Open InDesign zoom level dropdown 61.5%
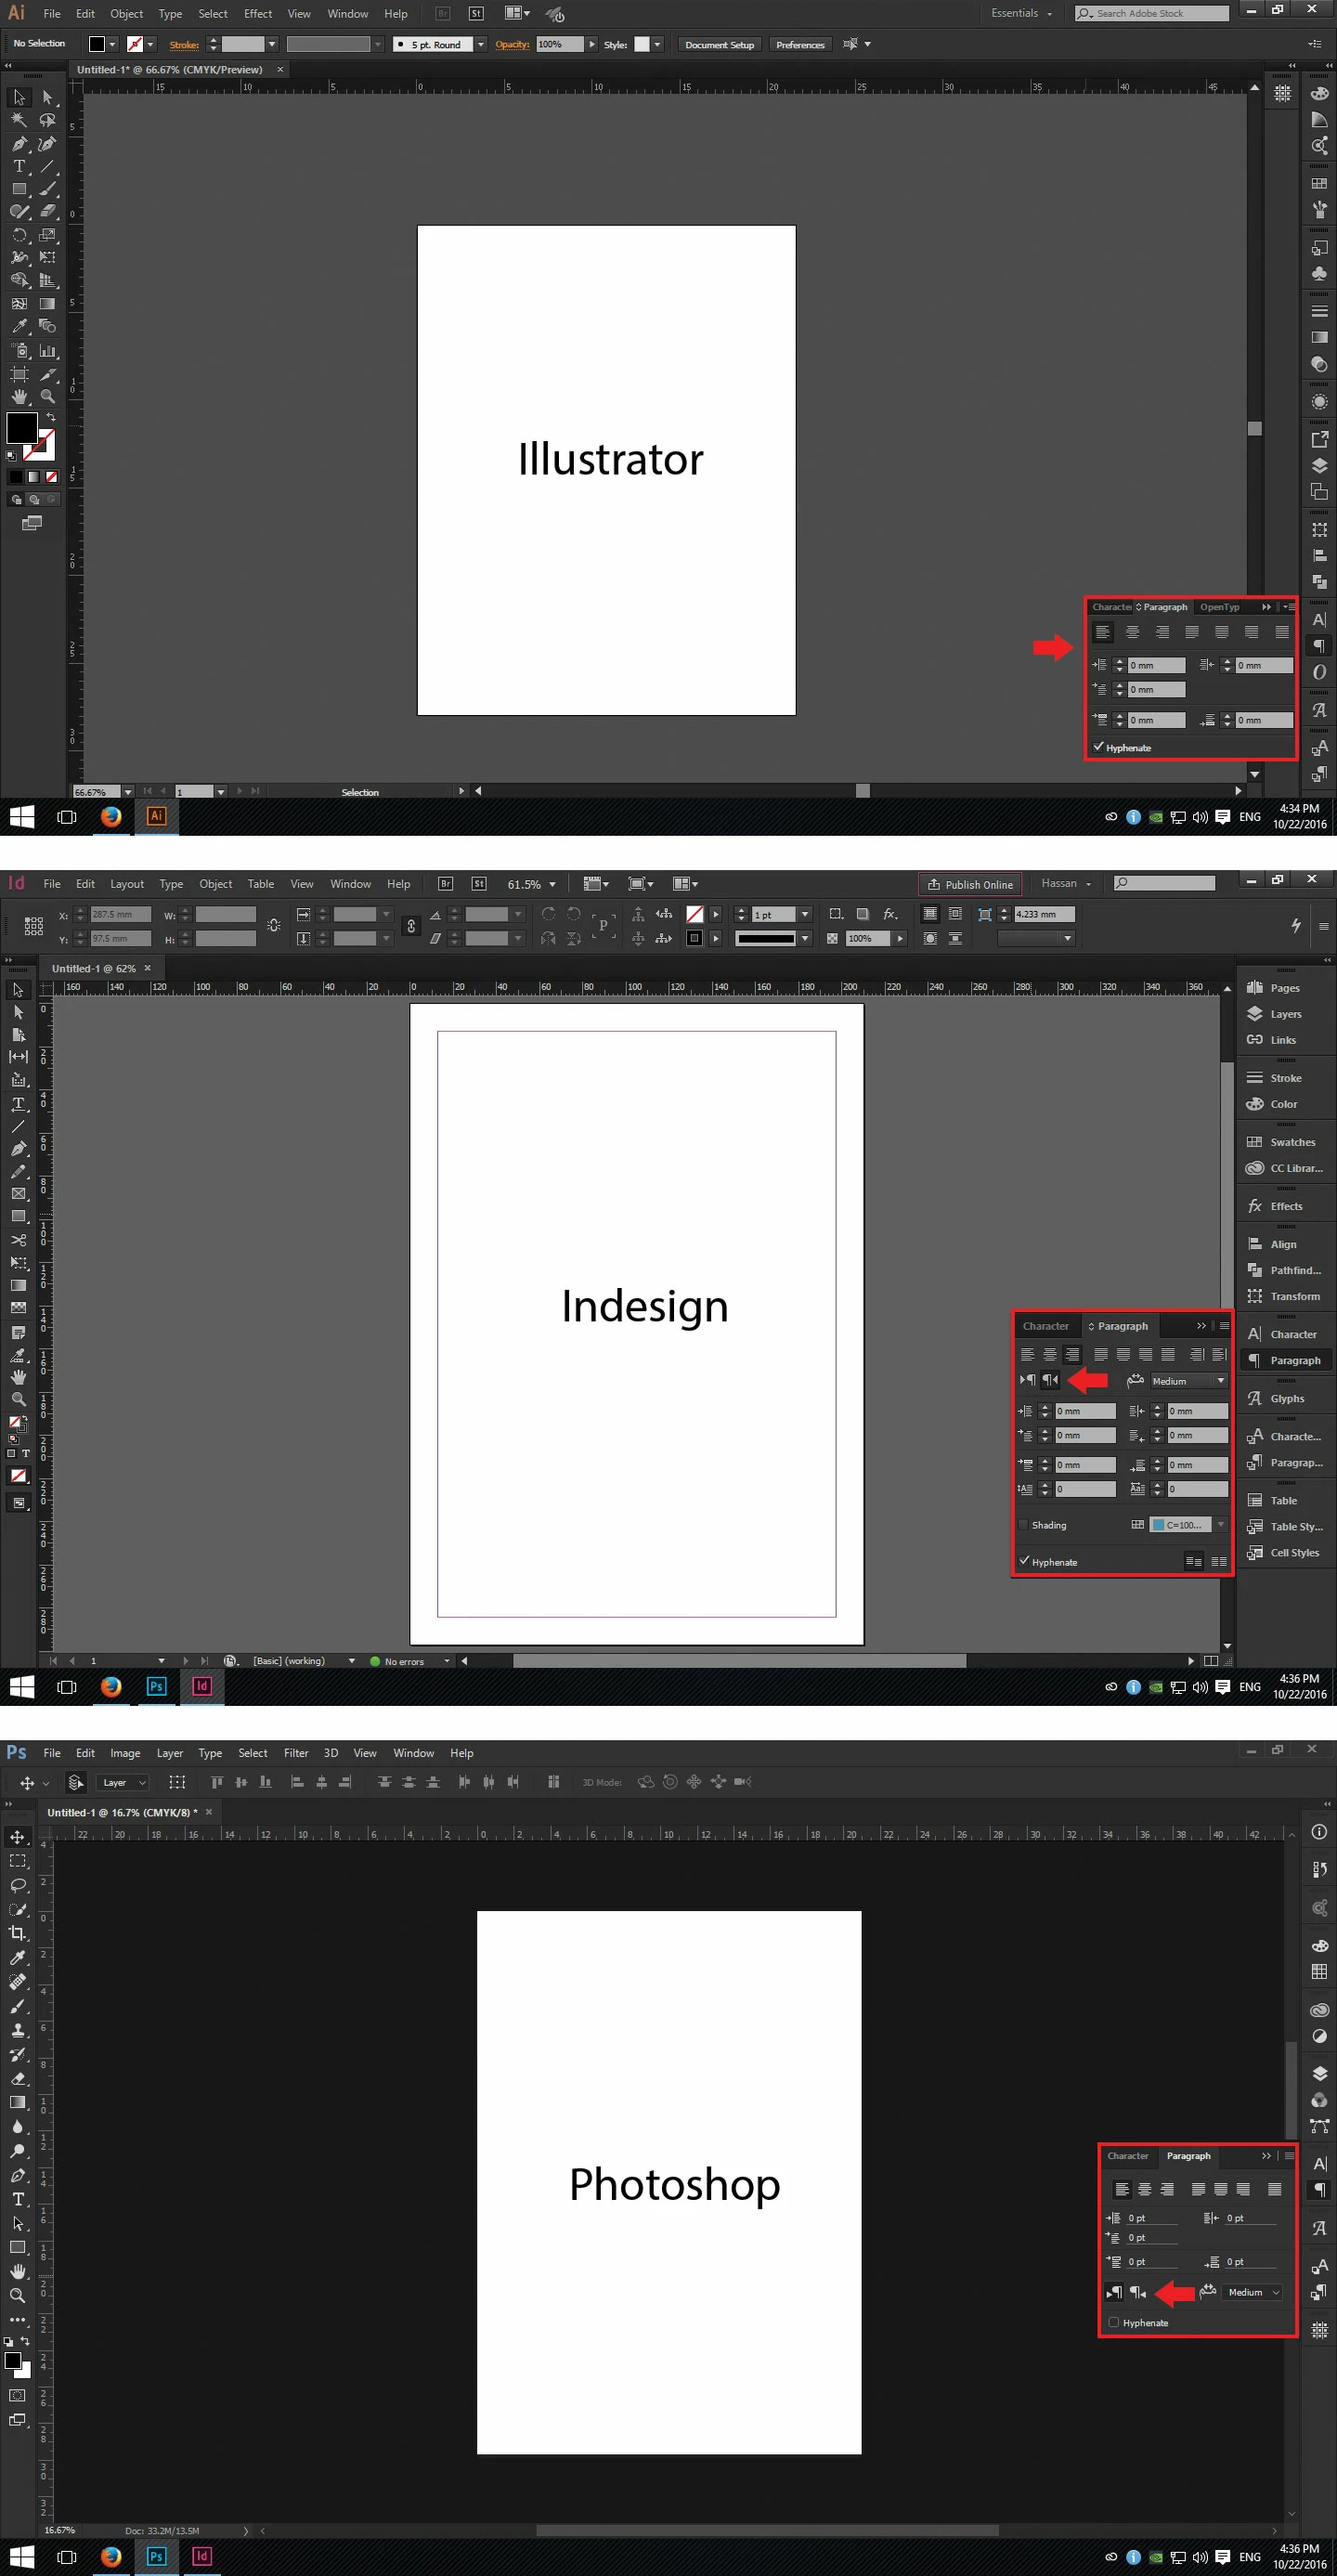 click(x=552, y=884)
